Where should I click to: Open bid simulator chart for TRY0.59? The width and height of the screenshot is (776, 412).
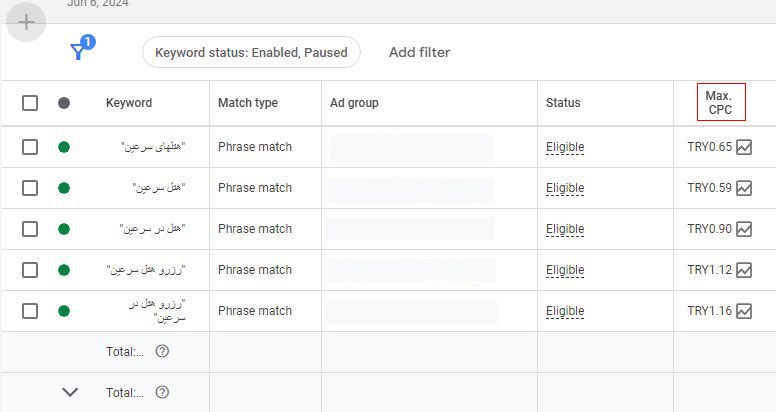(x=744, y=188)
